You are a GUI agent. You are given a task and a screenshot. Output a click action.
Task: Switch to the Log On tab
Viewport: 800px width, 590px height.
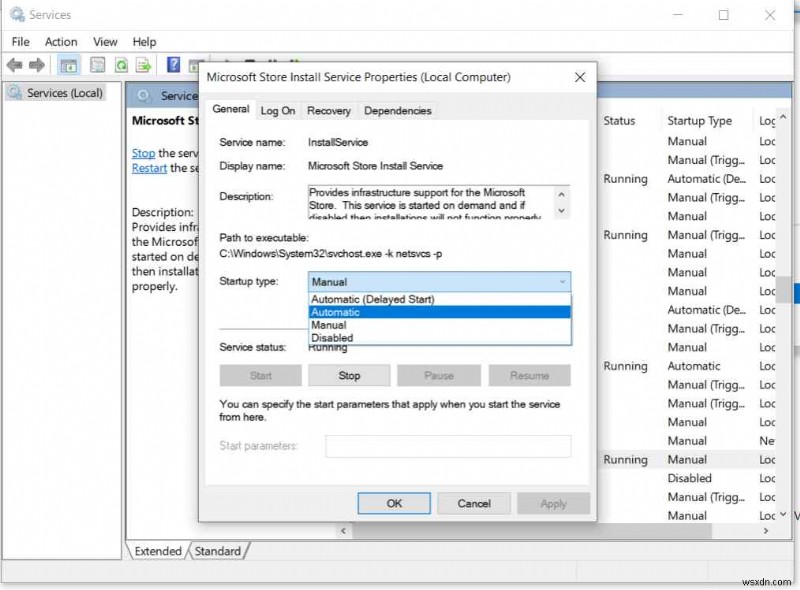277,110
